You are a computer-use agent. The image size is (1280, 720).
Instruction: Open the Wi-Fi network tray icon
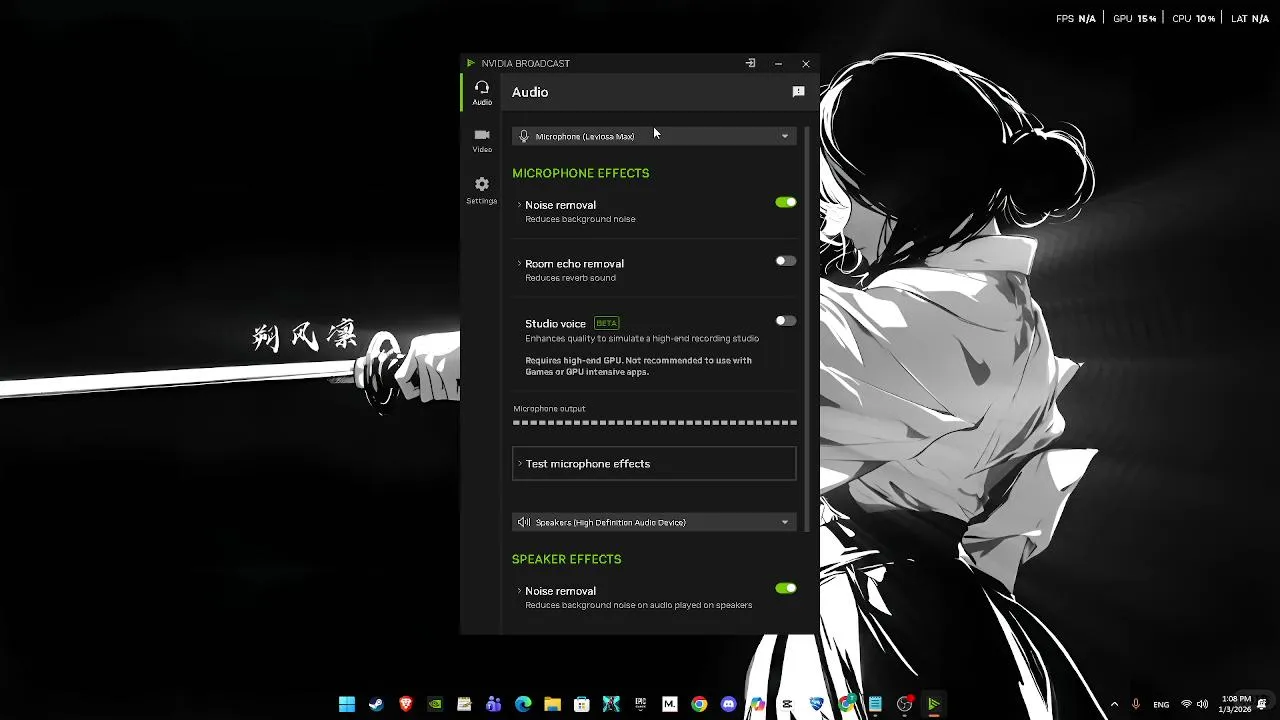1186,704
